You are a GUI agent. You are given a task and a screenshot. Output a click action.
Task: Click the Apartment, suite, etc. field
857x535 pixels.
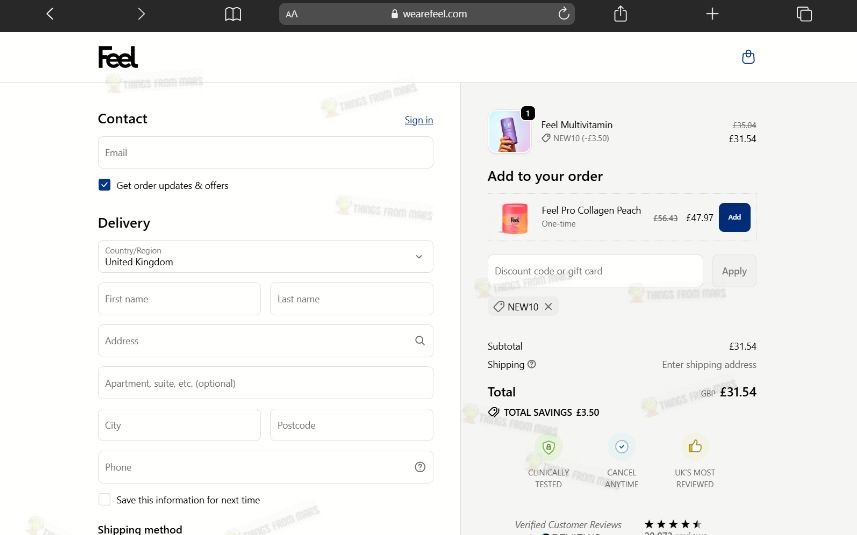coord(266,383)
